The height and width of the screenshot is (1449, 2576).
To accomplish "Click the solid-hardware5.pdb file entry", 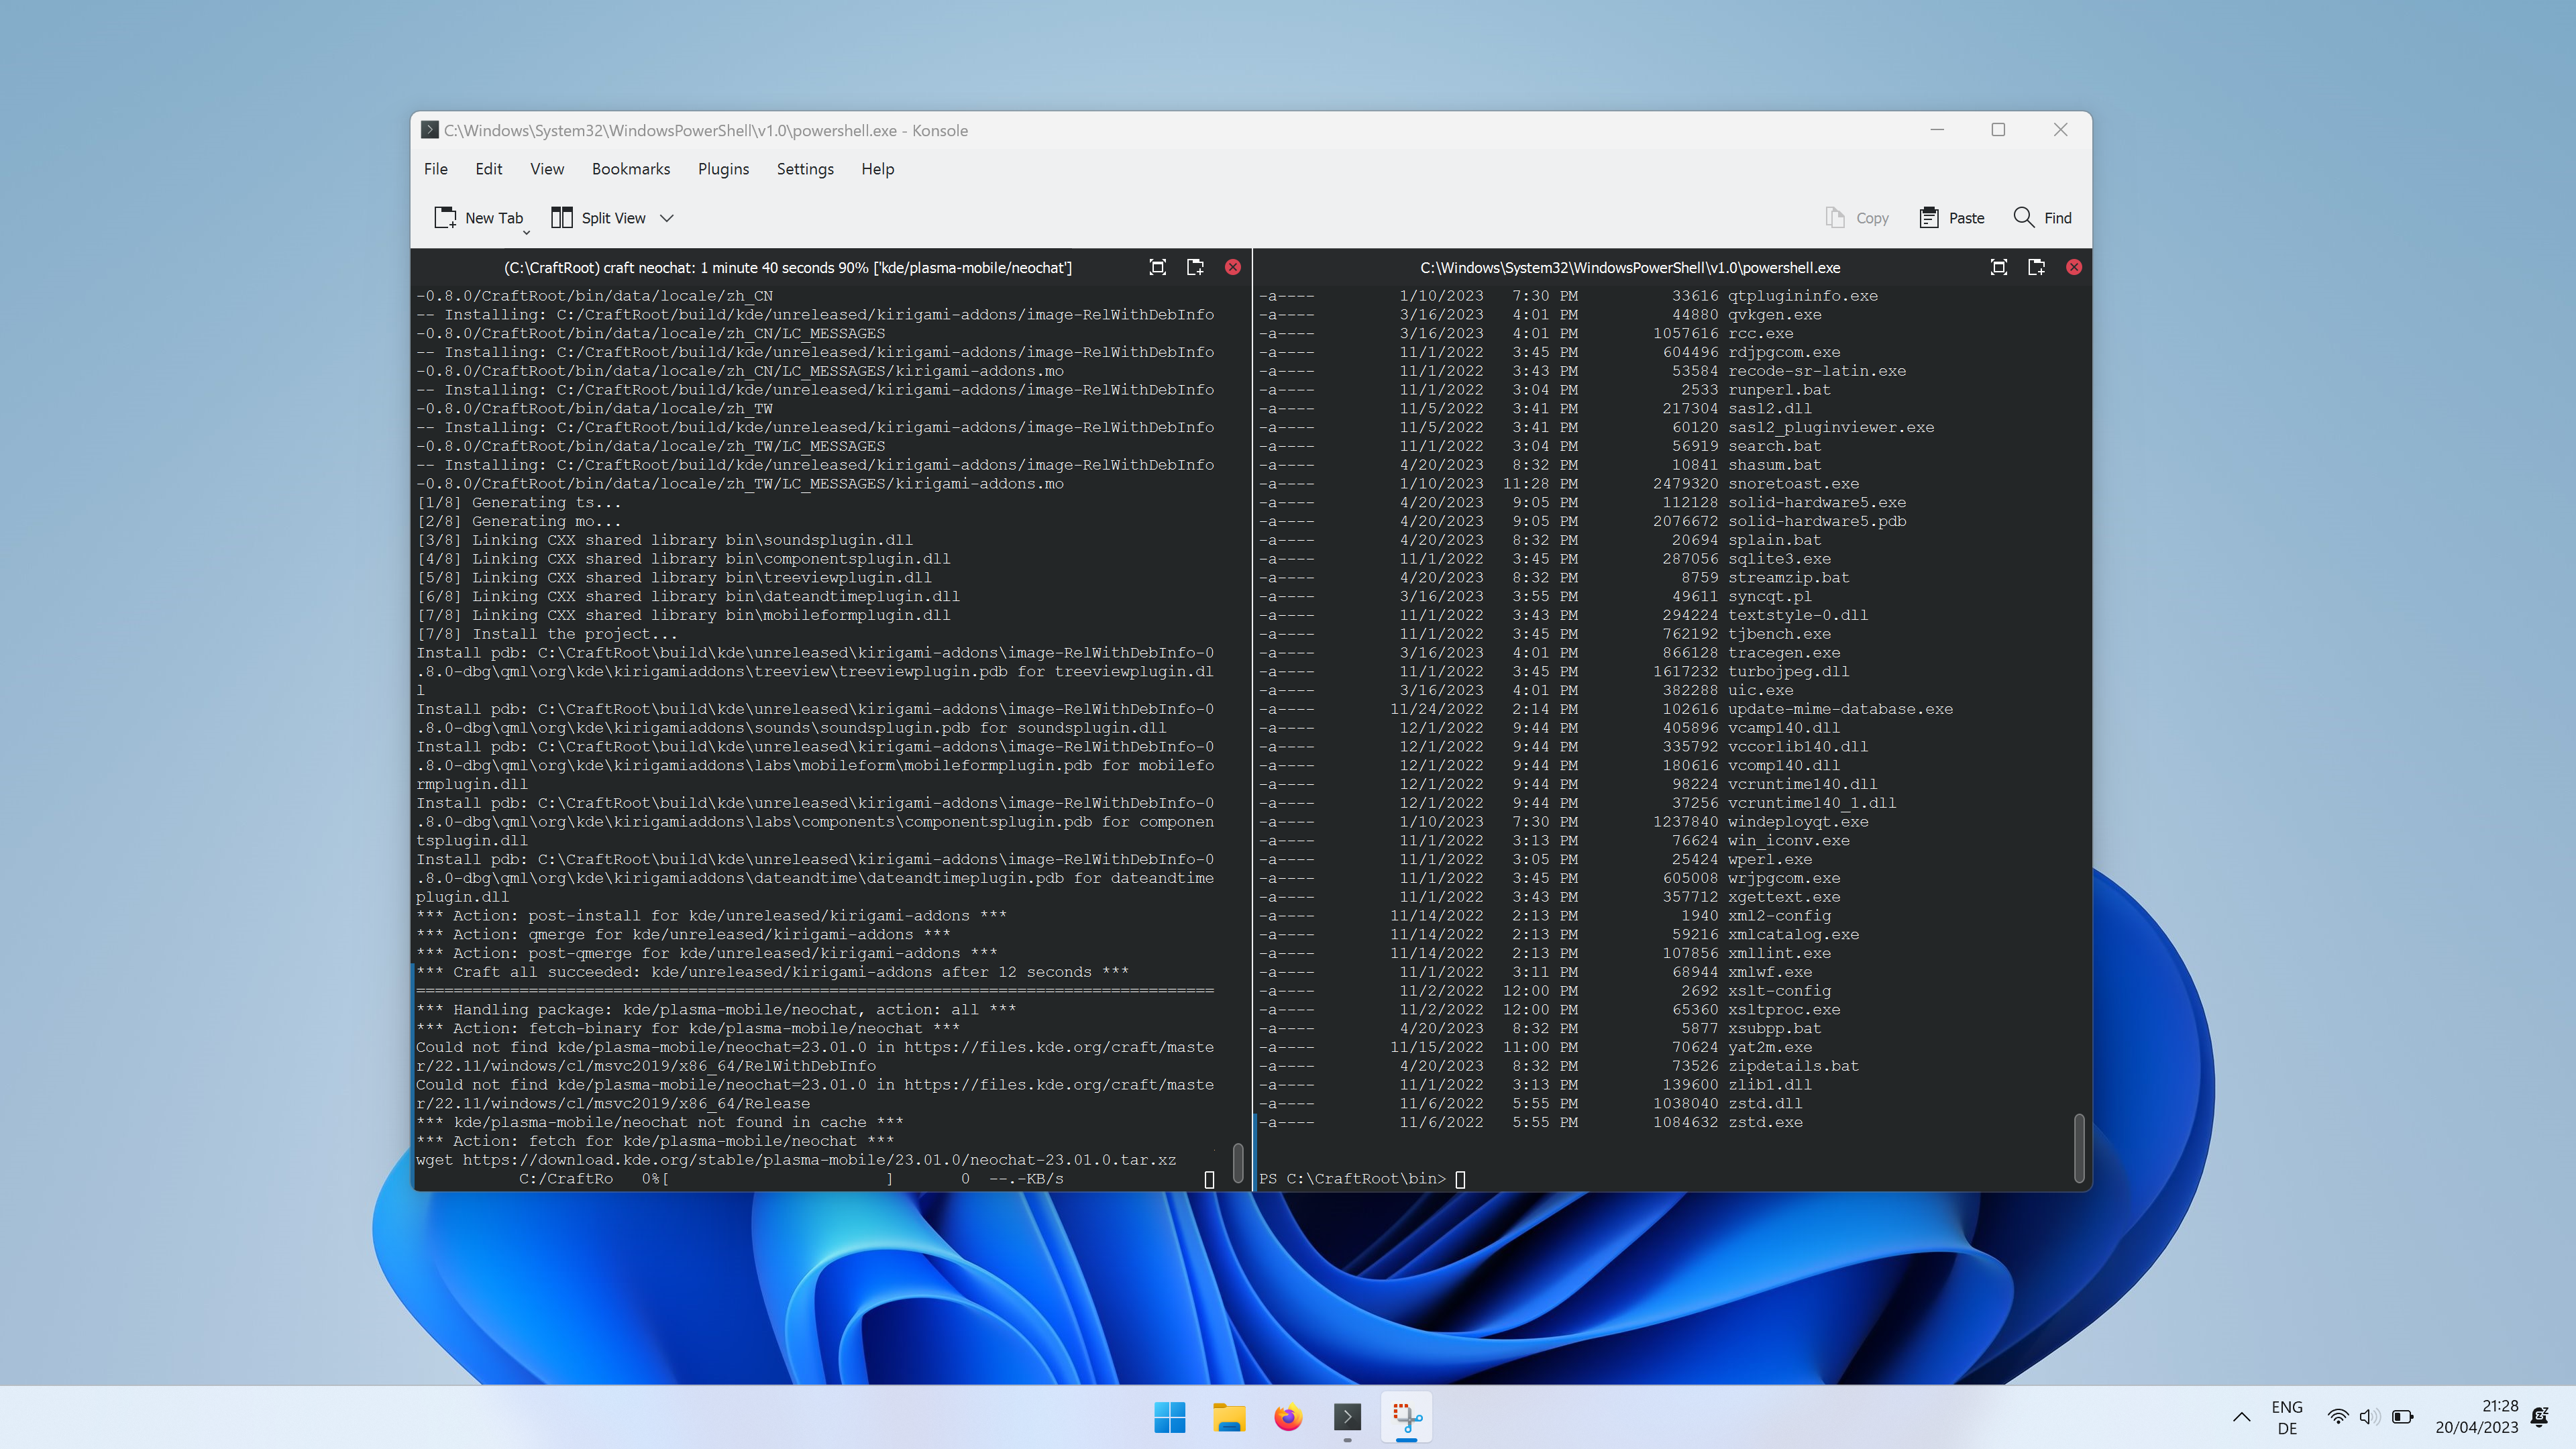I will (x=1817, y=521).
